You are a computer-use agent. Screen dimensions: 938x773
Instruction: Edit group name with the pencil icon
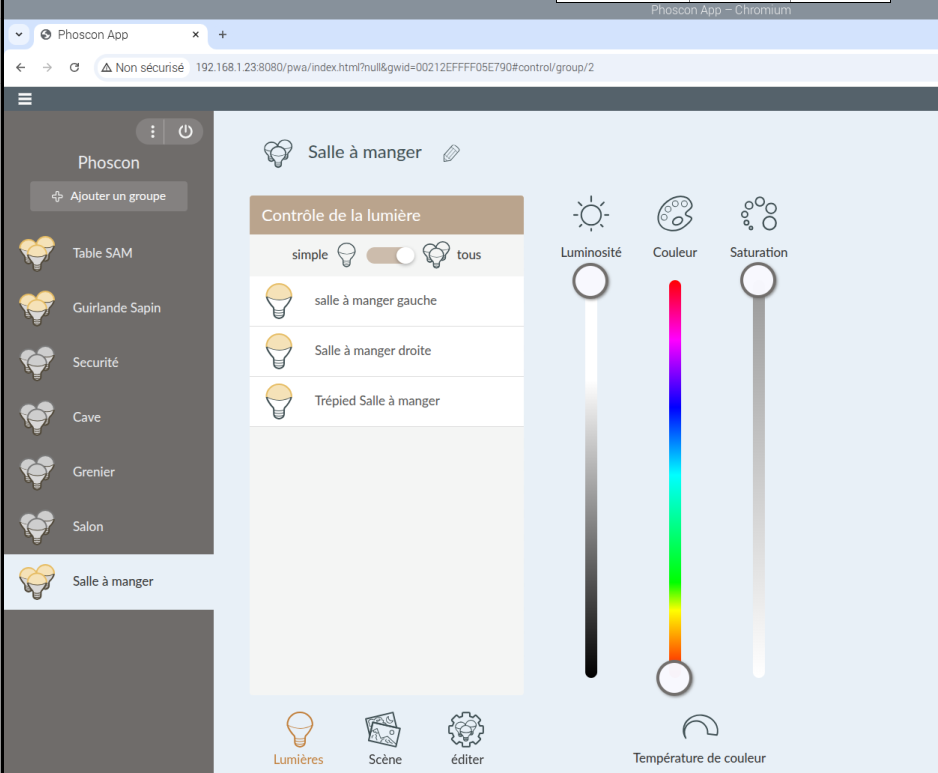click(451, 153)
